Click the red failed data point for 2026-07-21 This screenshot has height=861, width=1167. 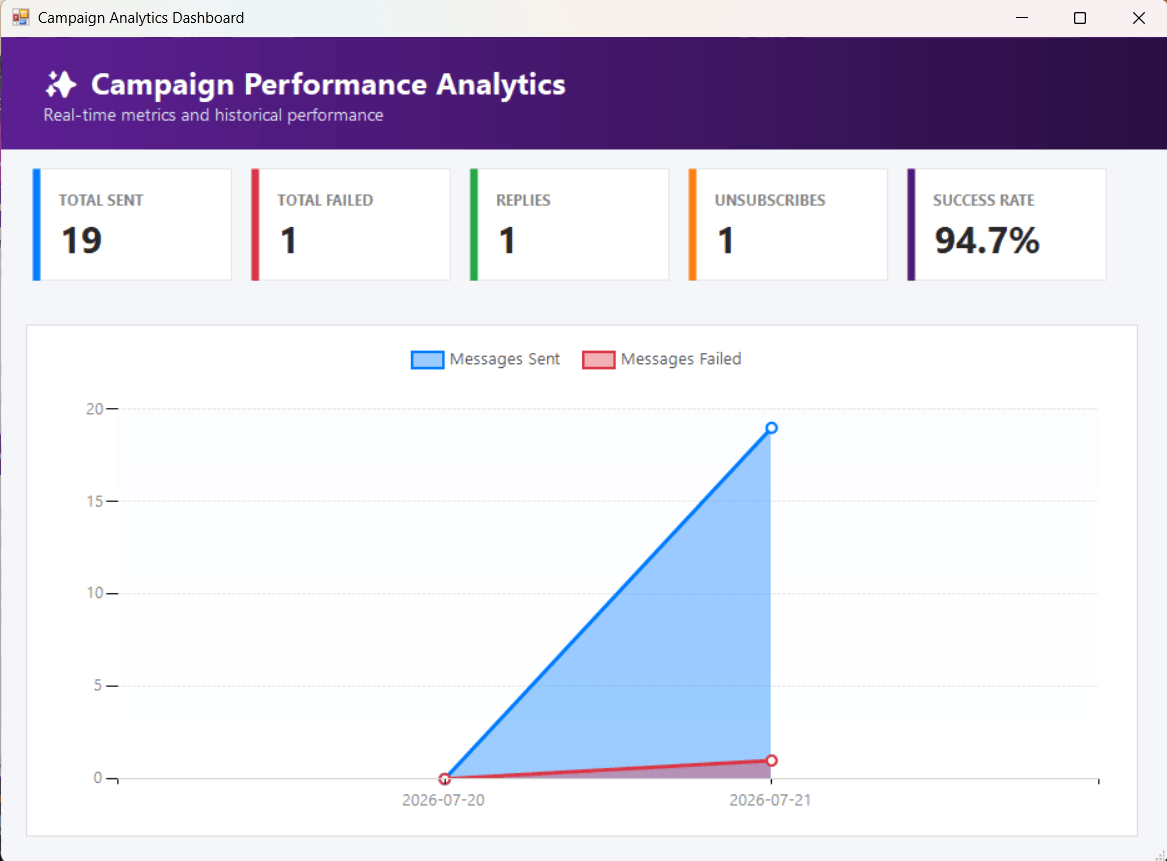click(x=771, y=761)
